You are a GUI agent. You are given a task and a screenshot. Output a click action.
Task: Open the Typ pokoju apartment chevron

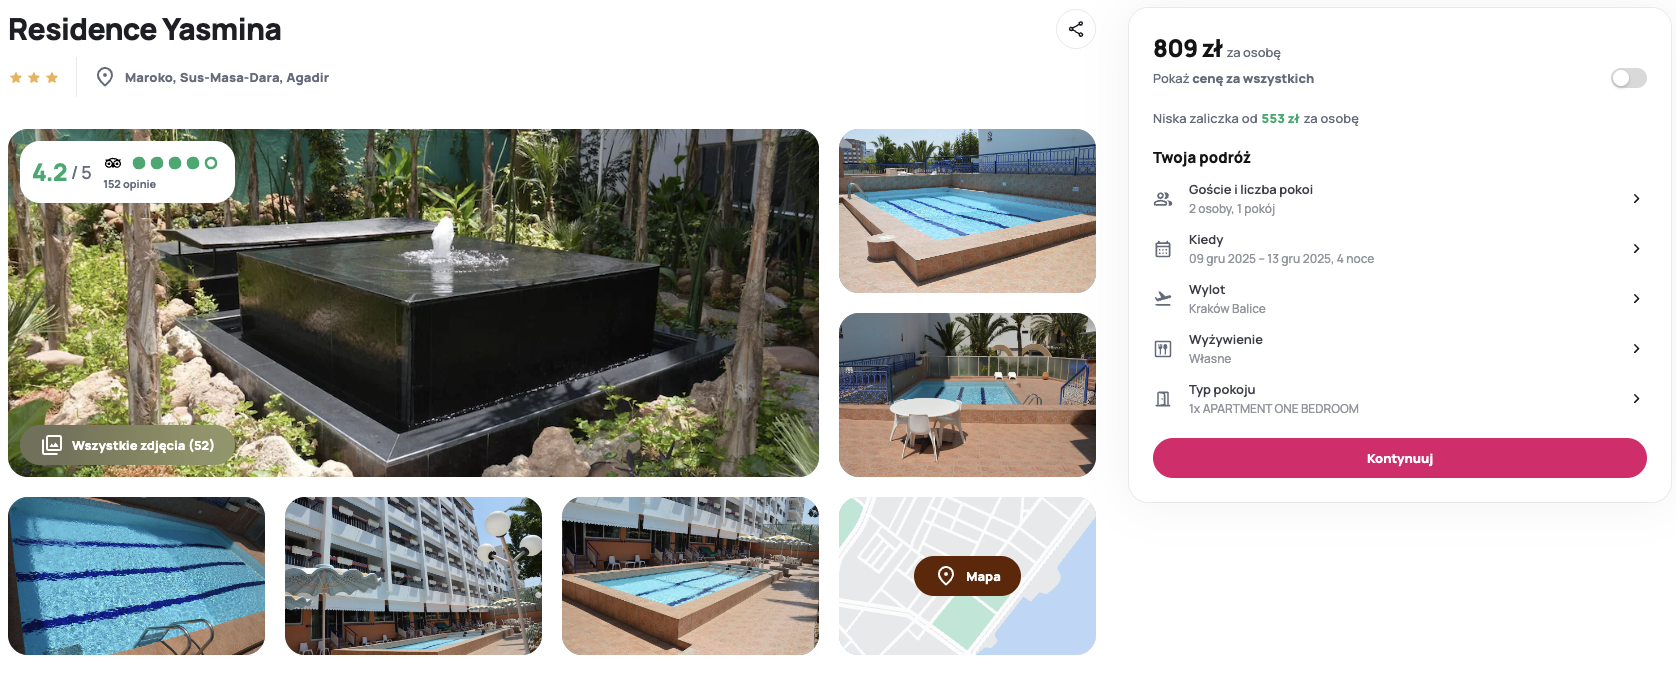pyautogui.click(x=1636, y=399)
